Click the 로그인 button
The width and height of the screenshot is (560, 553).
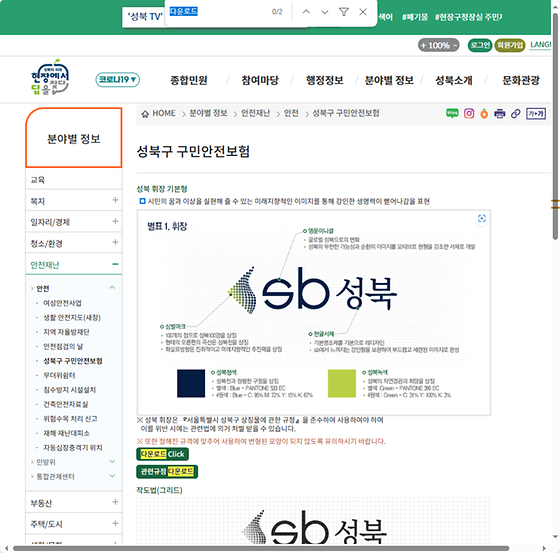(x=480, y=45)
